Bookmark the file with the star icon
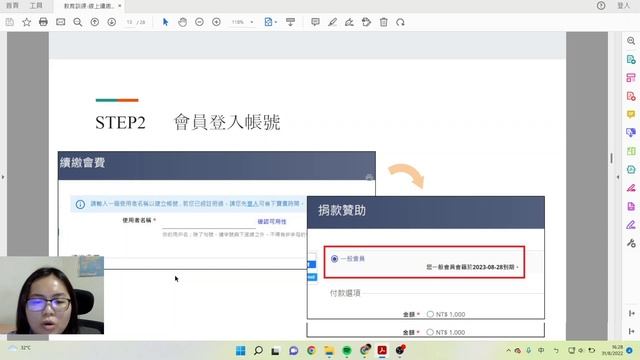The height and width of the screenshot is (360, 640). pyautogui.click(x=27, y=22)
